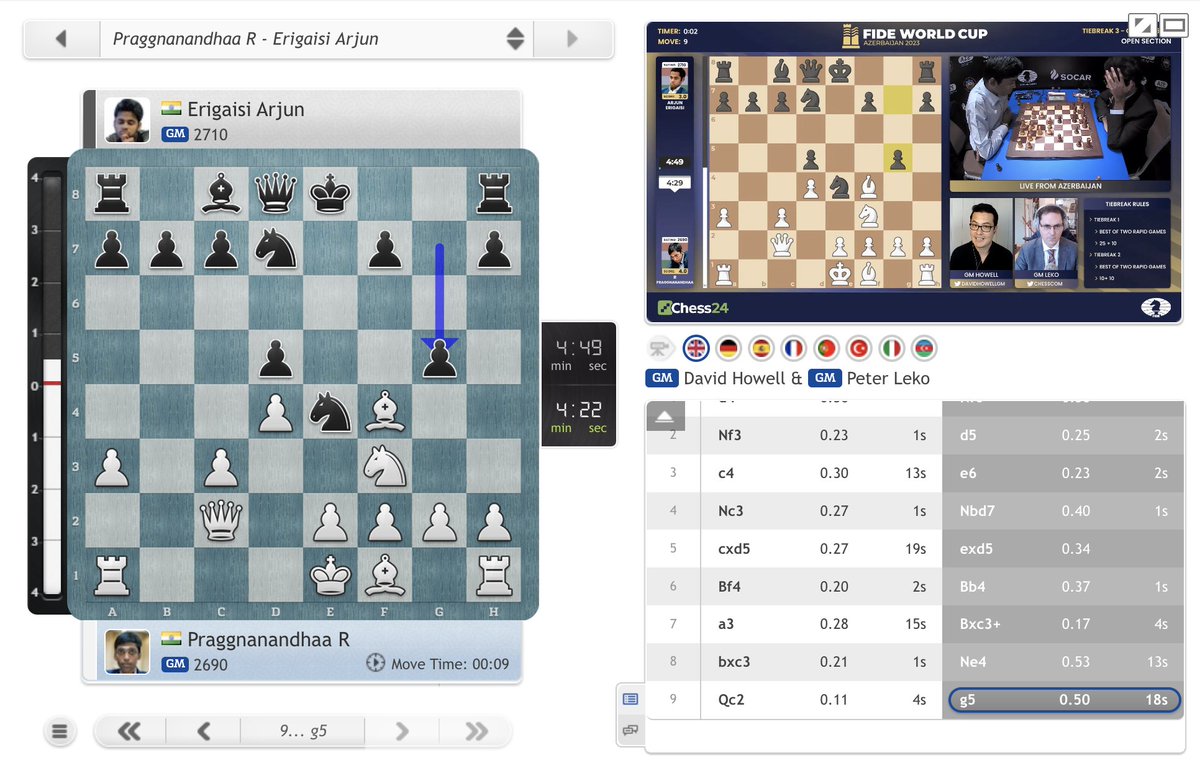The image size is (1200, 781).
Task: Switch to Turkish commentary flag
Action: point(859,349)
